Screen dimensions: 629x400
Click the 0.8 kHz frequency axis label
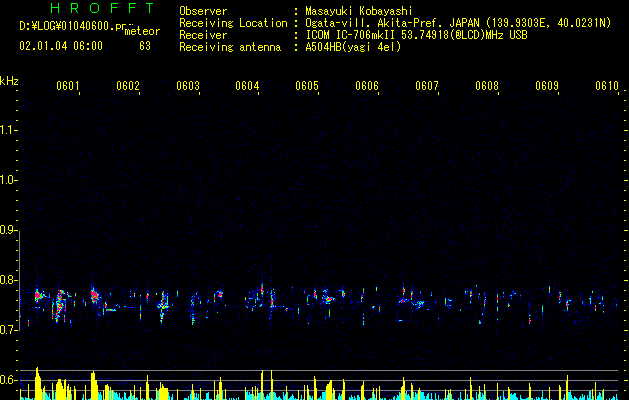pos(8,280)
